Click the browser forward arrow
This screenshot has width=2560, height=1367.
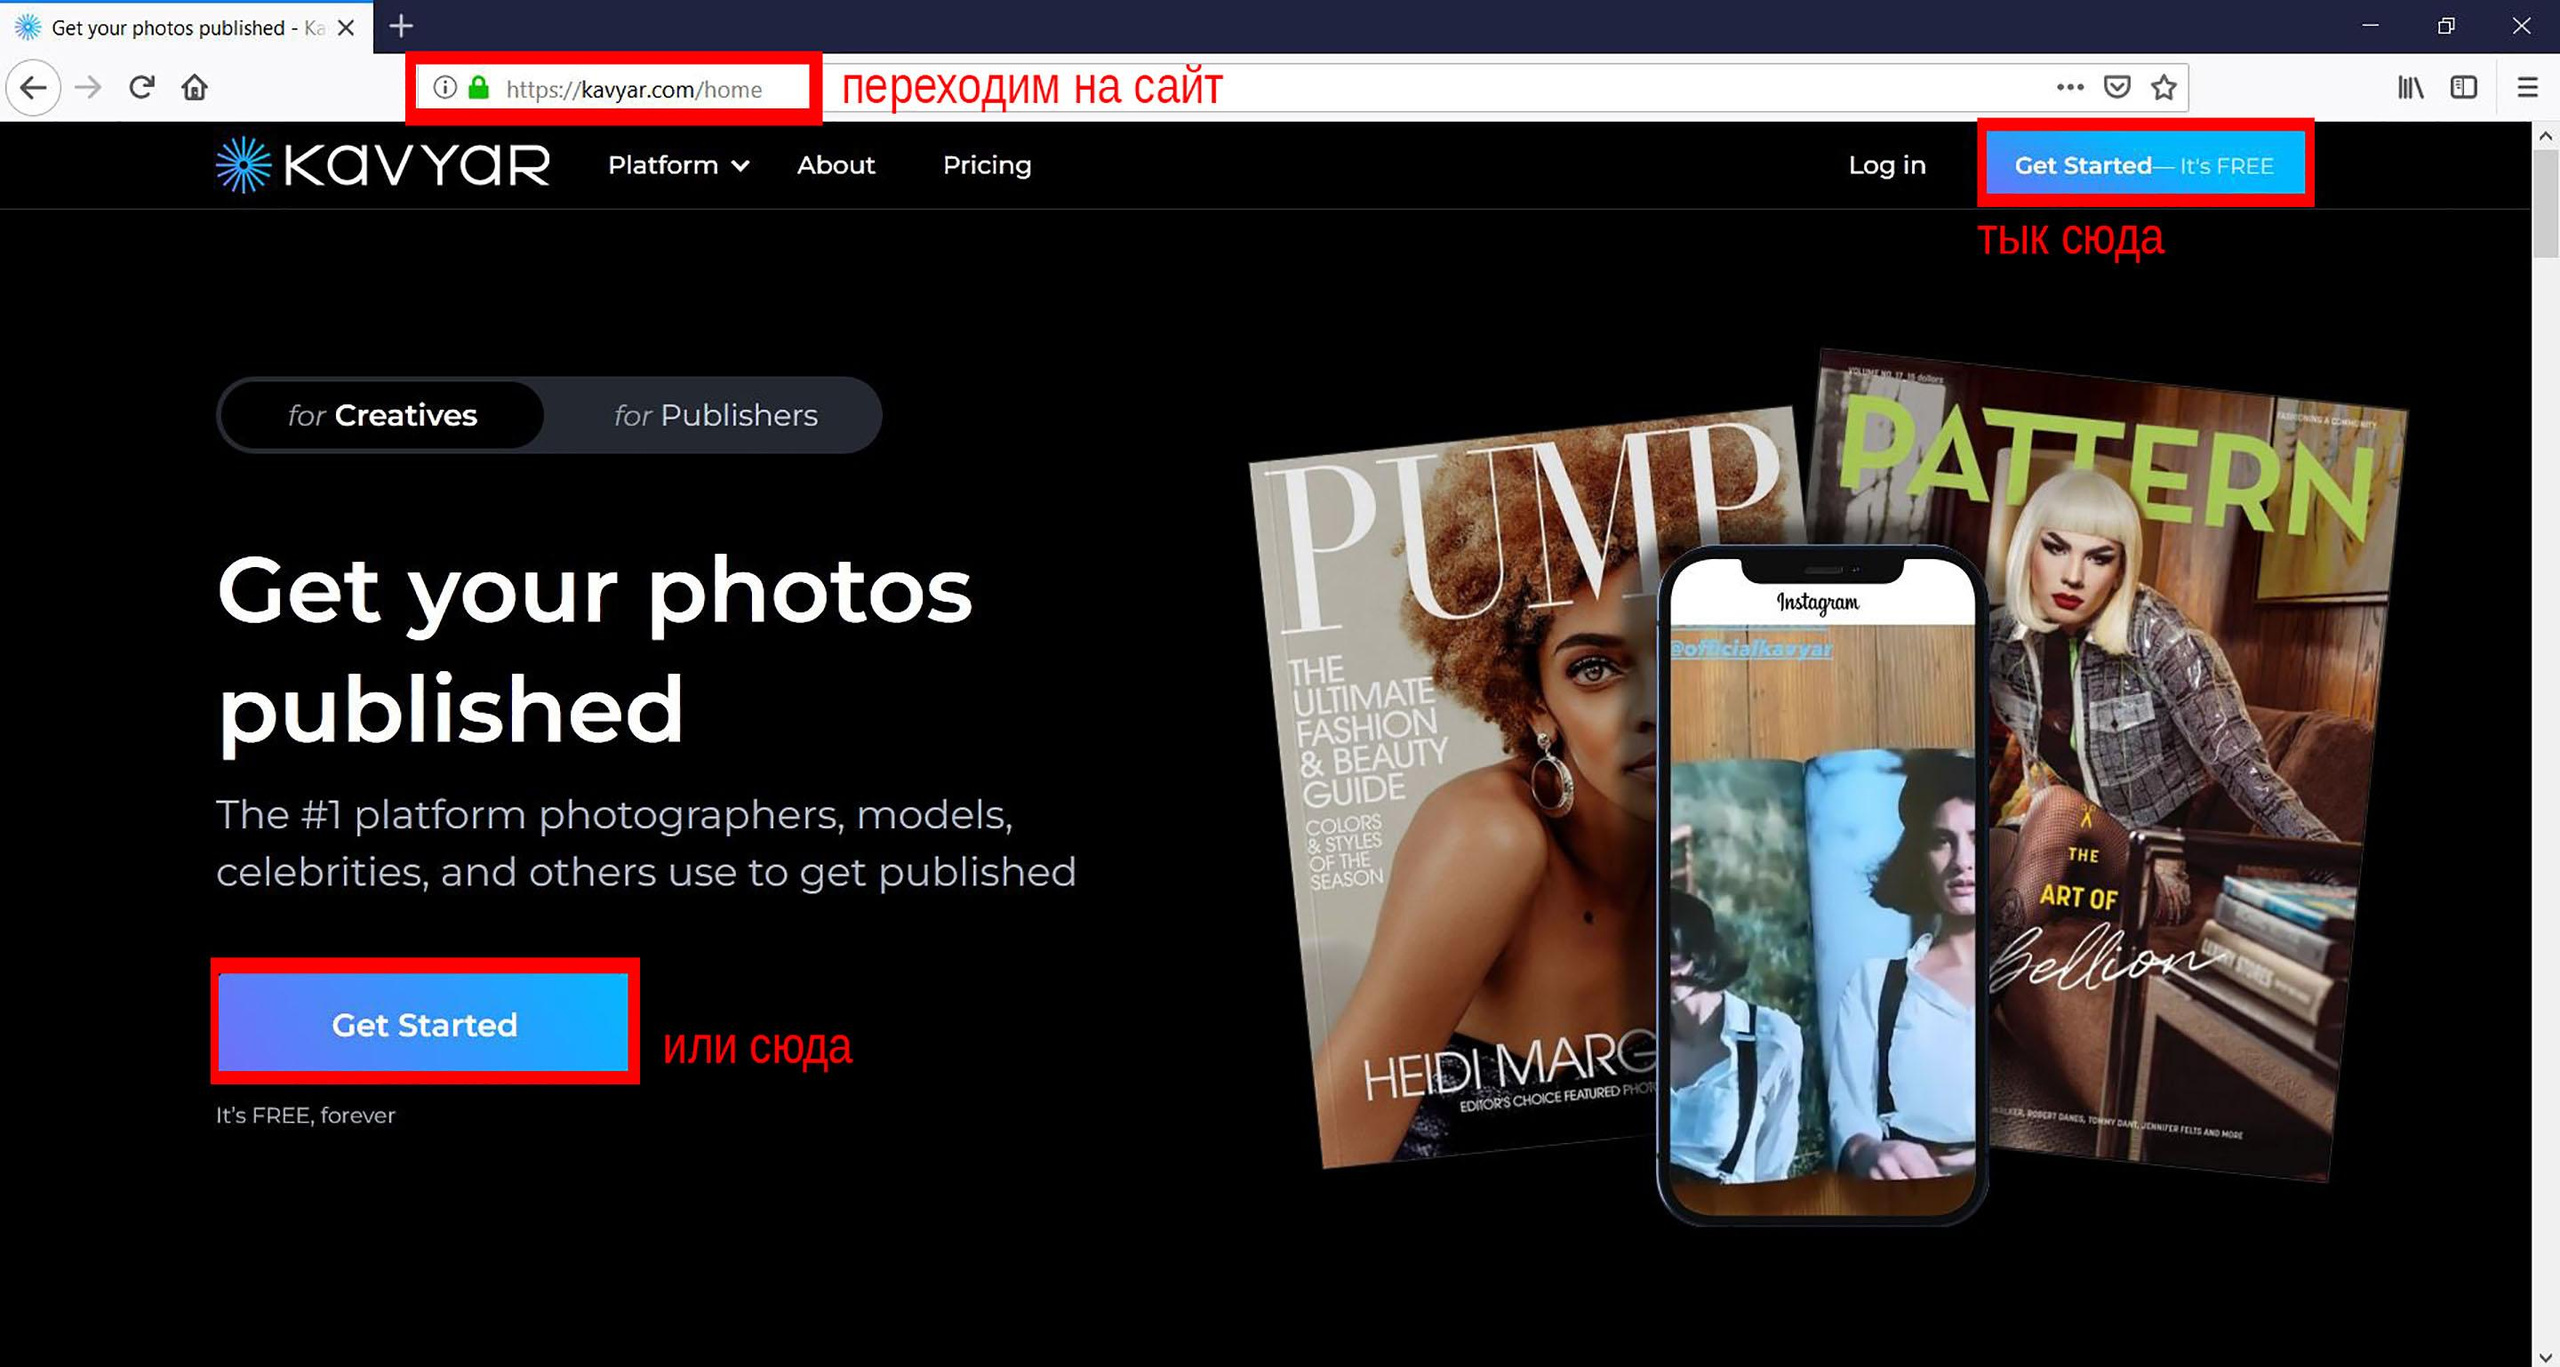pos(88,88)
